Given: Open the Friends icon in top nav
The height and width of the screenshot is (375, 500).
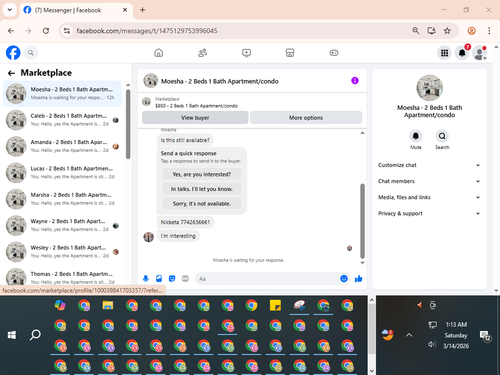Looking at the screenshot, I should pos(203,53).
